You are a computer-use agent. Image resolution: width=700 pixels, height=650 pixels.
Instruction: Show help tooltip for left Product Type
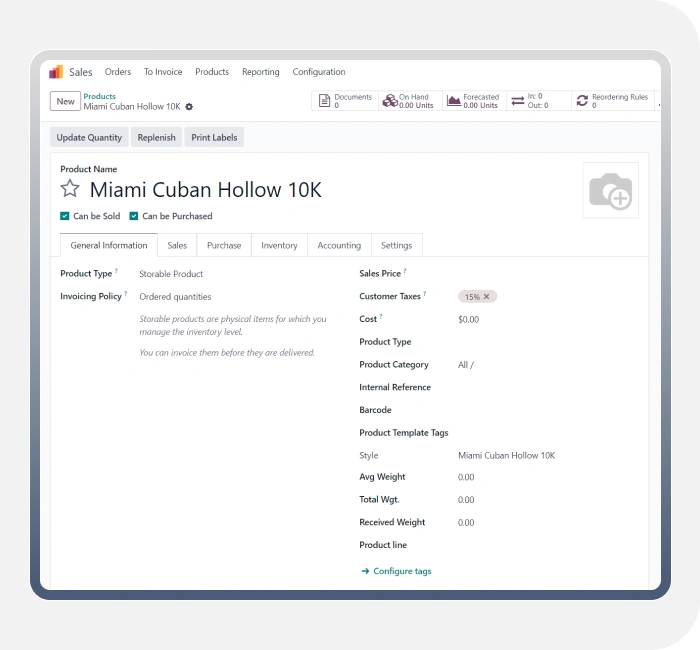coord(116,271)
